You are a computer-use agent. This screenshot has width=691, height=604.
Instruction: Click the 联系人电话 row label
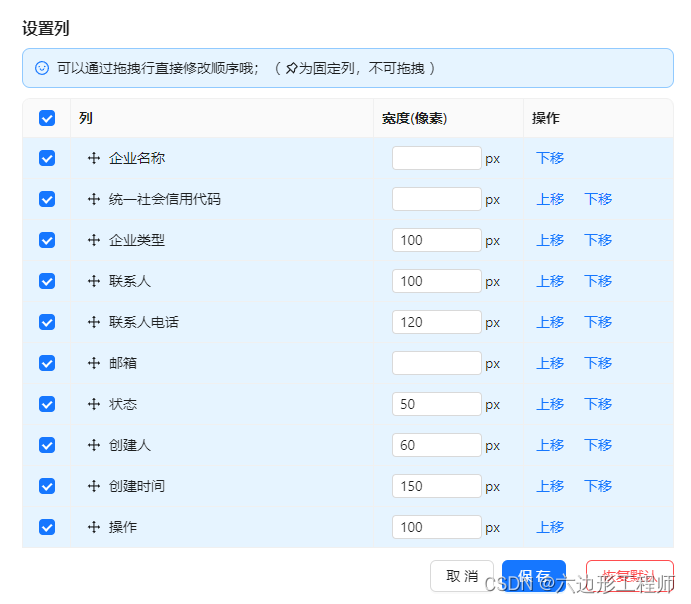144,322
